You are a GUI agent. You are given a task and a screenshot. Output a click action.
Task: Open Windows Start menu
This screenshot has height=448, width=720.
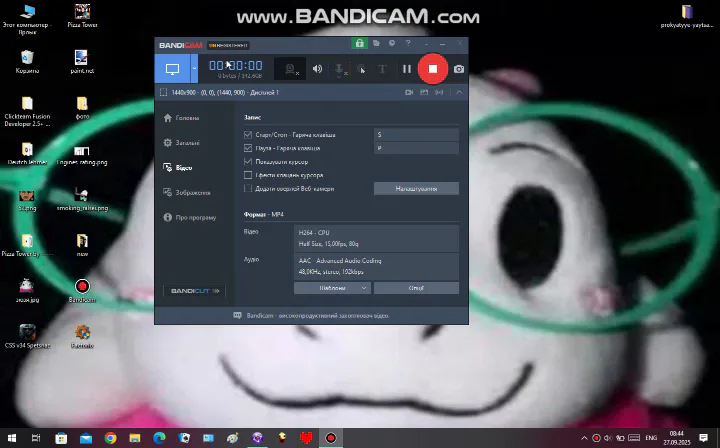tap(12, 438)
